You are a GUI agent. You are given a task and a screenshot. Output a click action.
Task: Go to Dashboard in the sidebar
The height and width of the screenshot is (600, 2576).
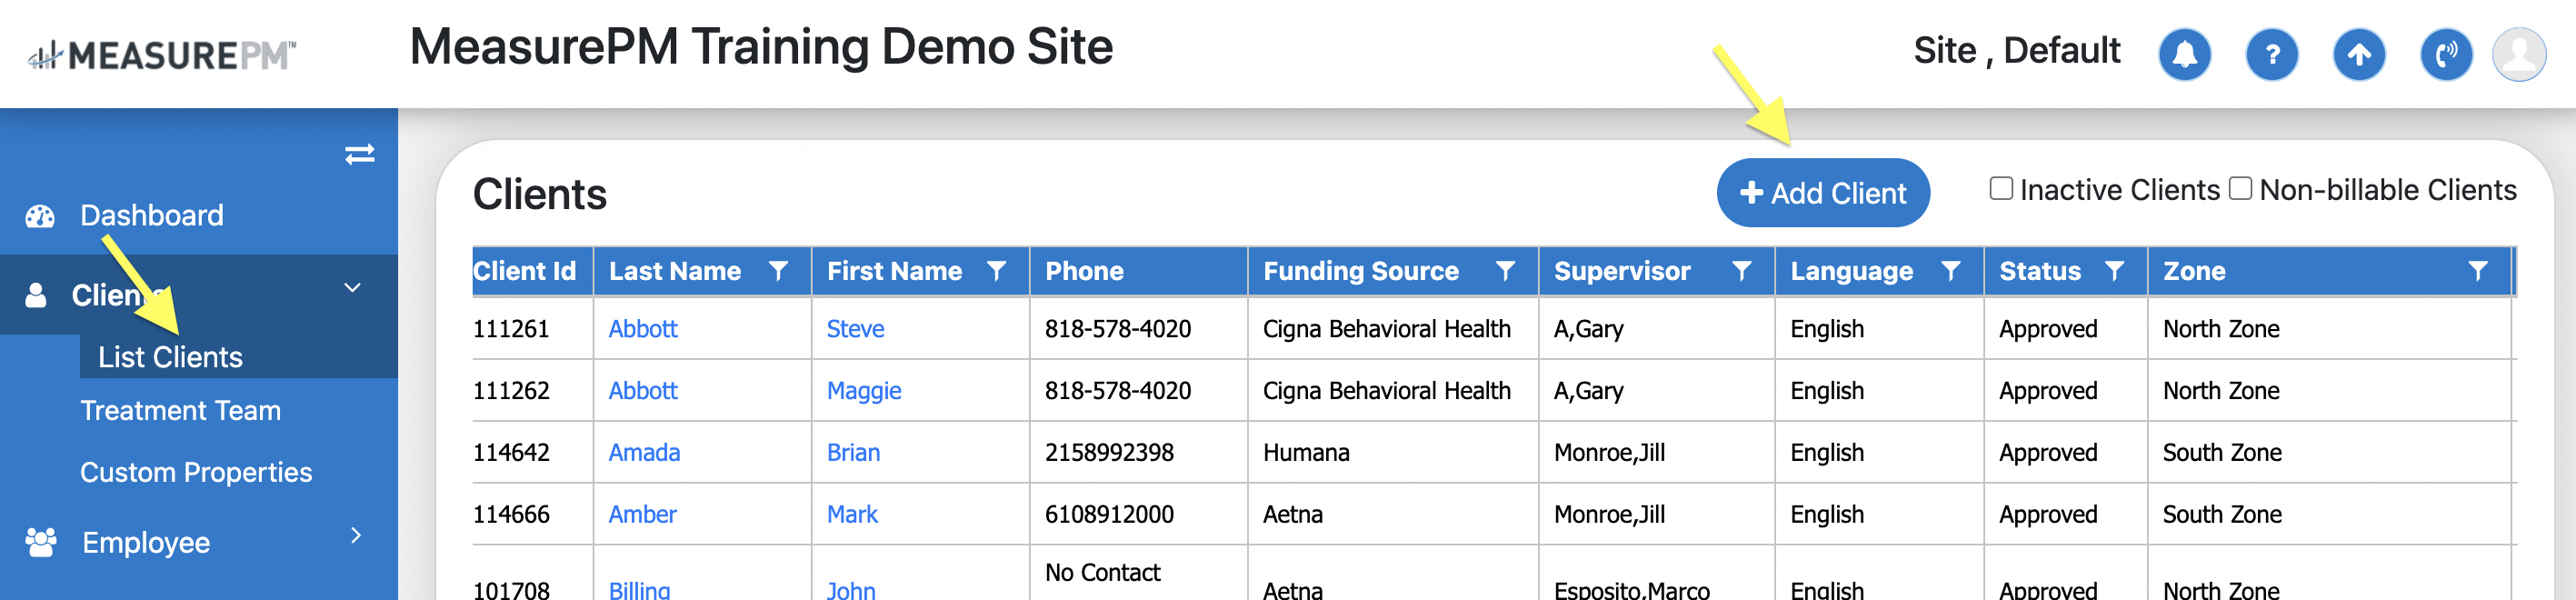[x=152, y=215]
